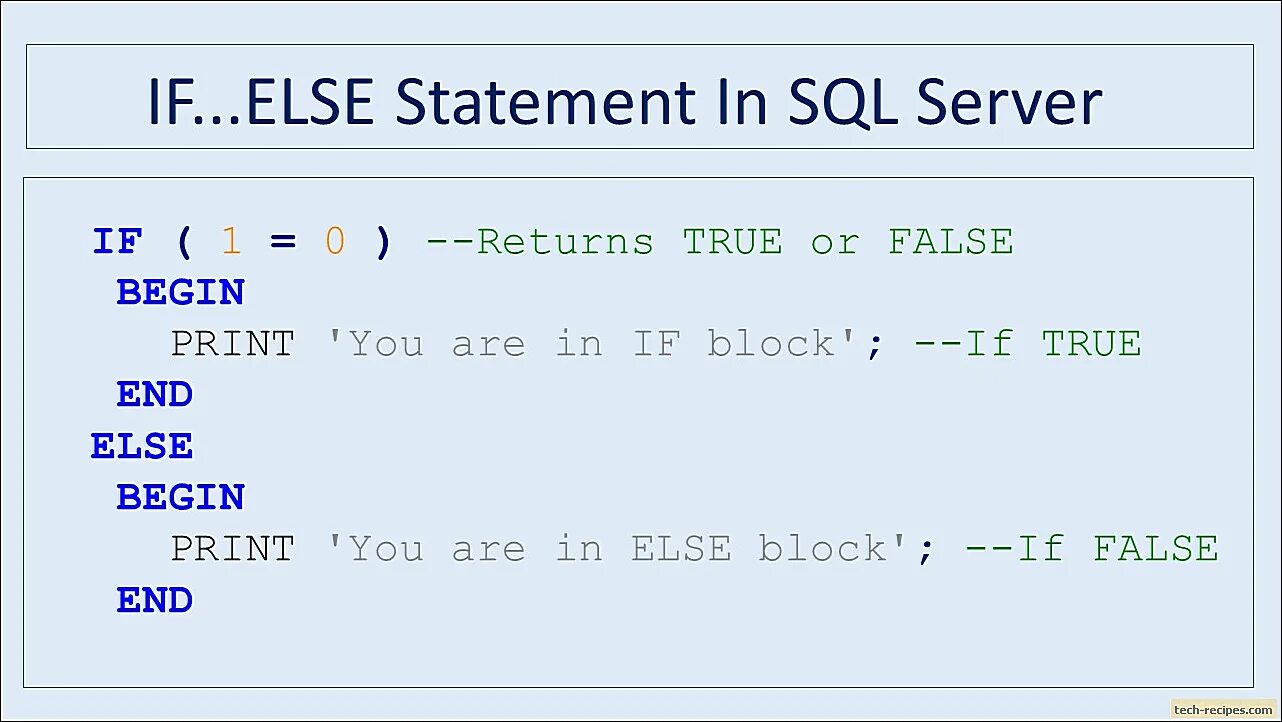Click the equals sign in the condition
The width and height of the screenshot is (1282, 722).
pos(283,242)
